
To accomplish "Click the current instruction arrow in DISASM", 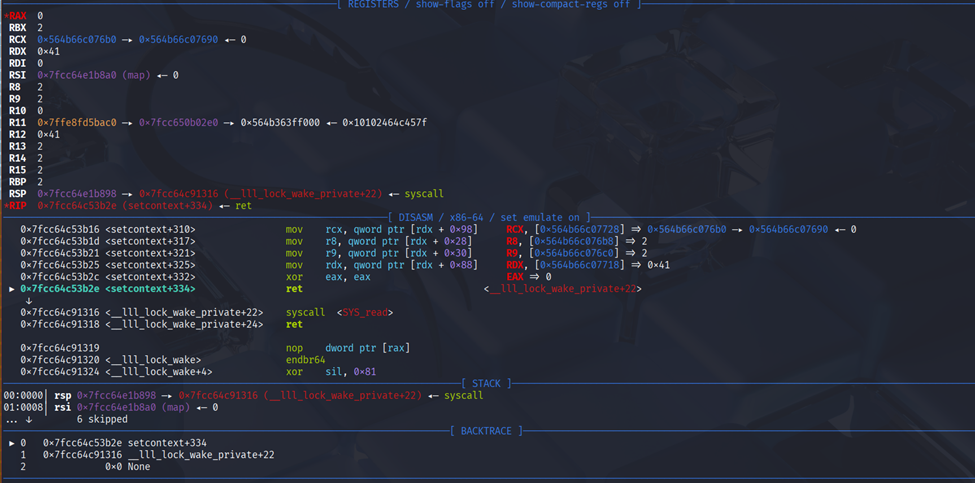I will click(x=11, y=288).
